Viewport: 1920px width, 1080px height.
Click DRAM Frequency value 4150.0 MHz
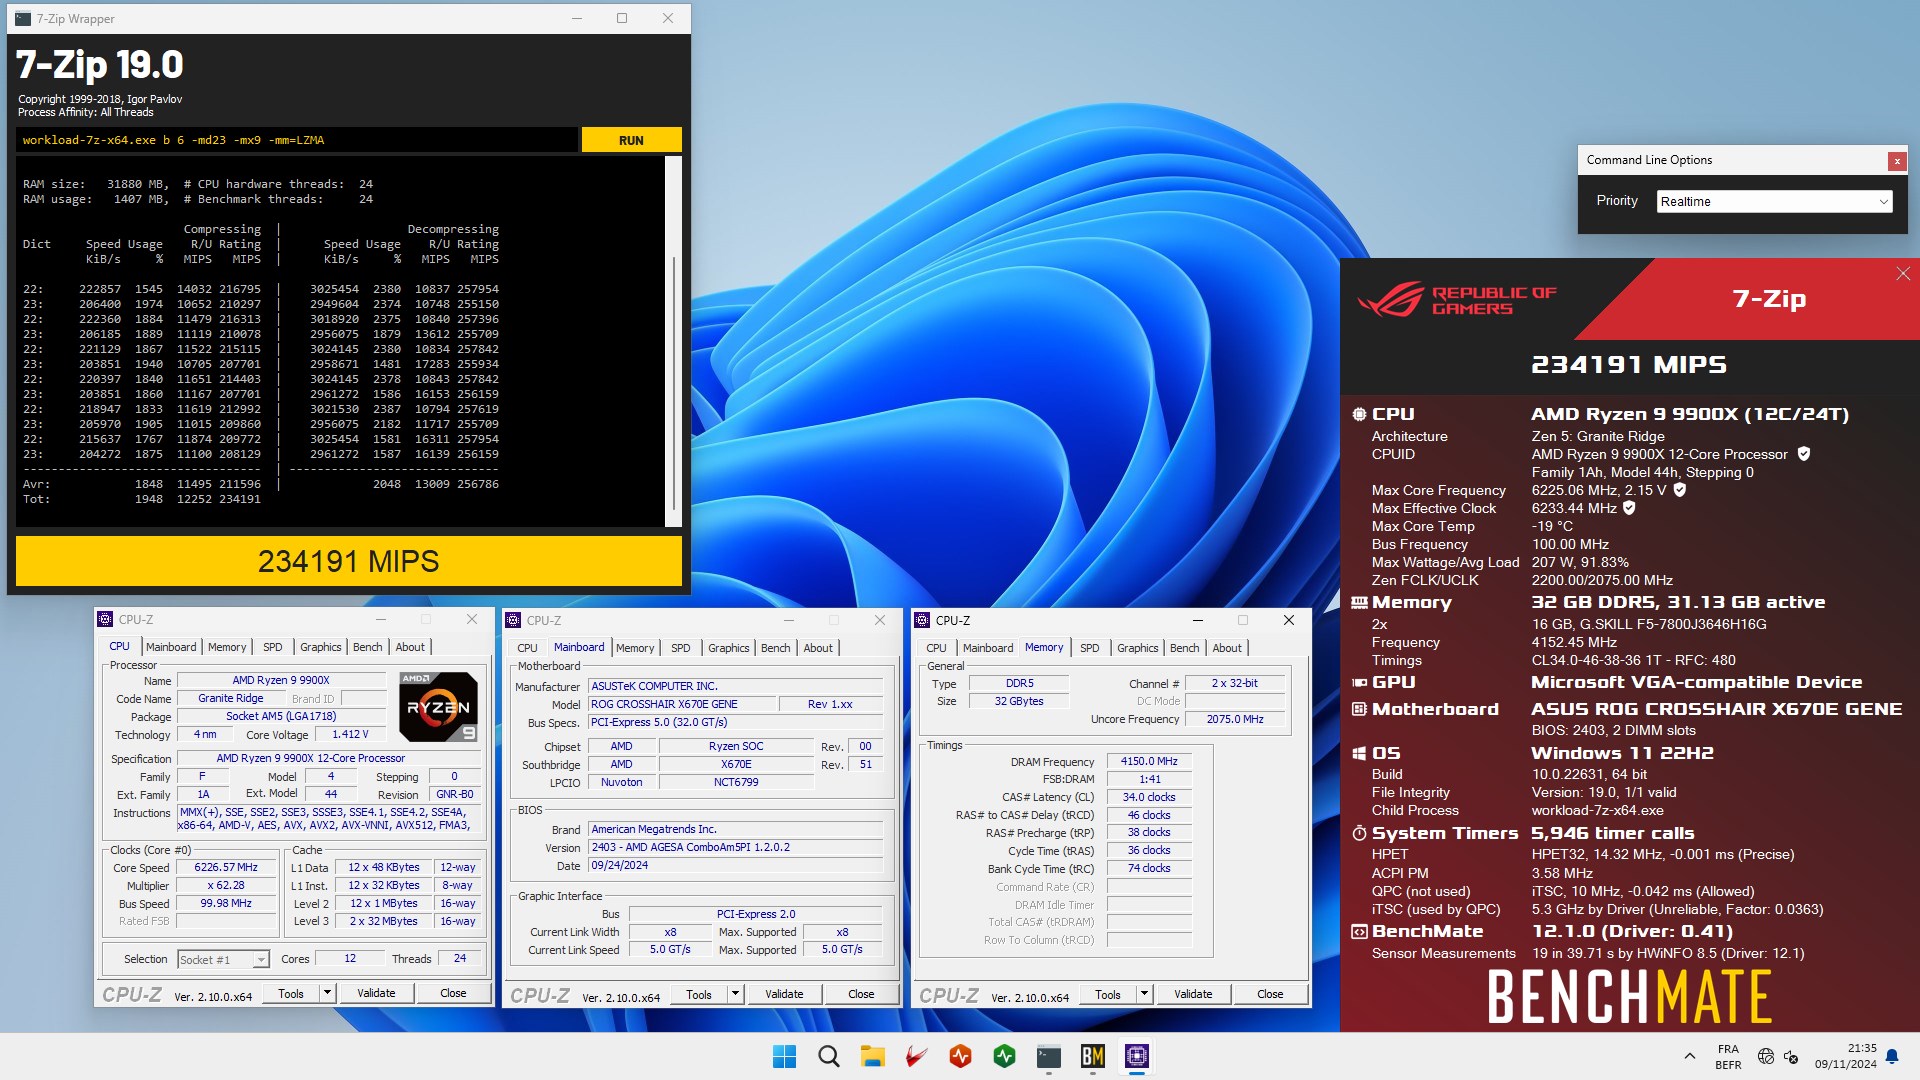[x=1149, y=761]
